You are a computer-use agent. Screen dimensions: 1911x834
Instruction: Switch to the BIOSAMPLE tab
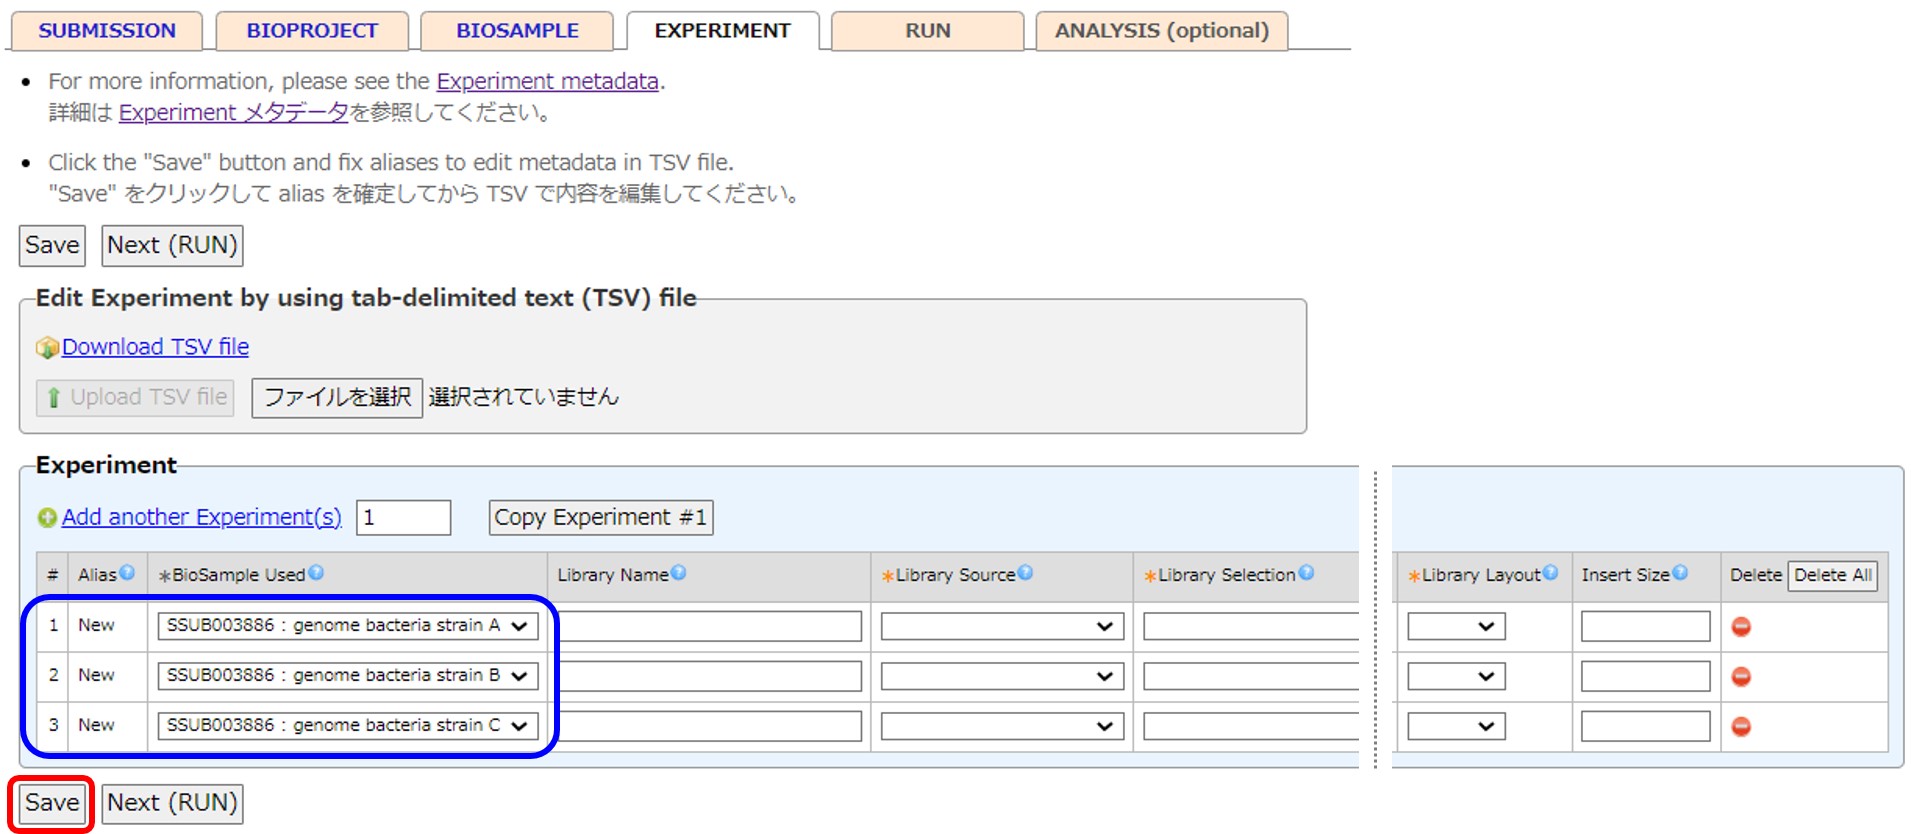click(517, 31)
